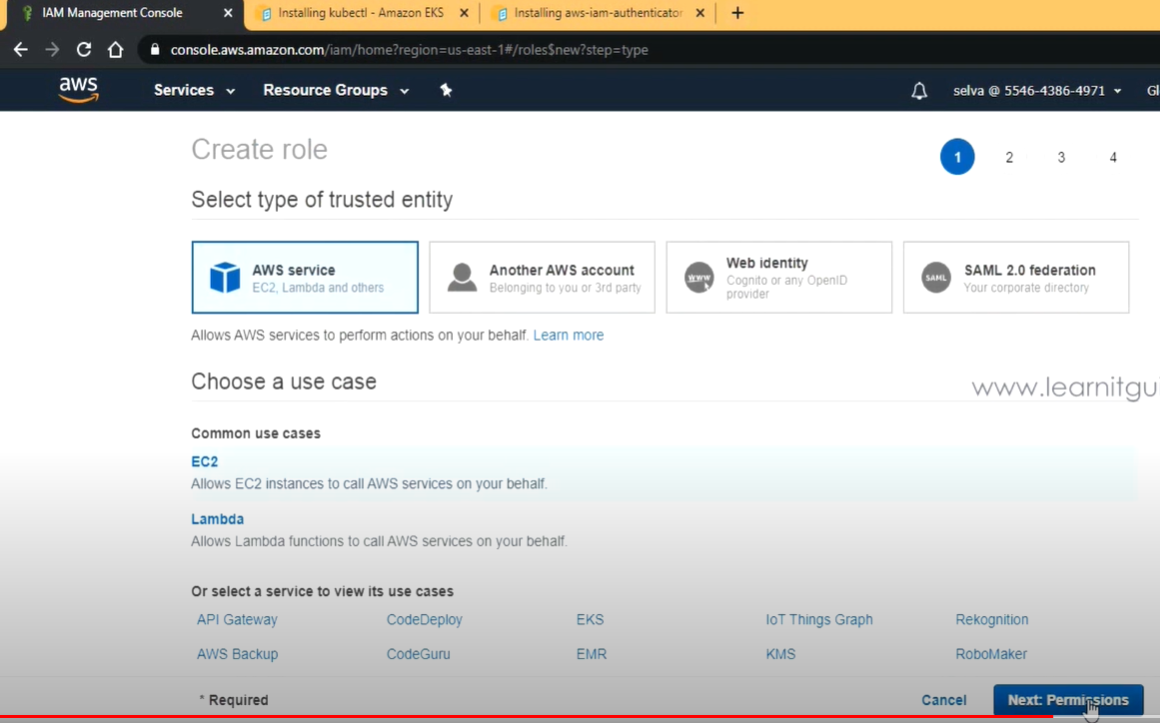Open the Services dropdown menu
The height and width of the screenshot is (723, 1160).
[x=194, y=90]
